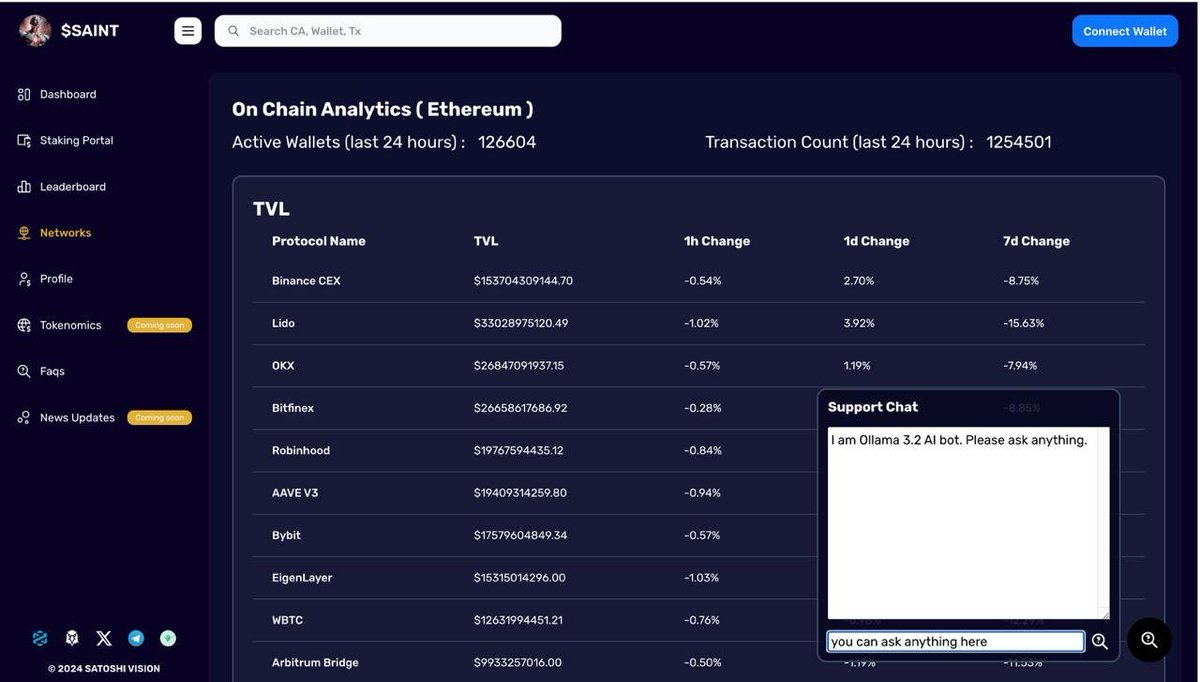1200x682 pixels.
Task: Click TVL value $26847091937.15
Action: (519, 366)
